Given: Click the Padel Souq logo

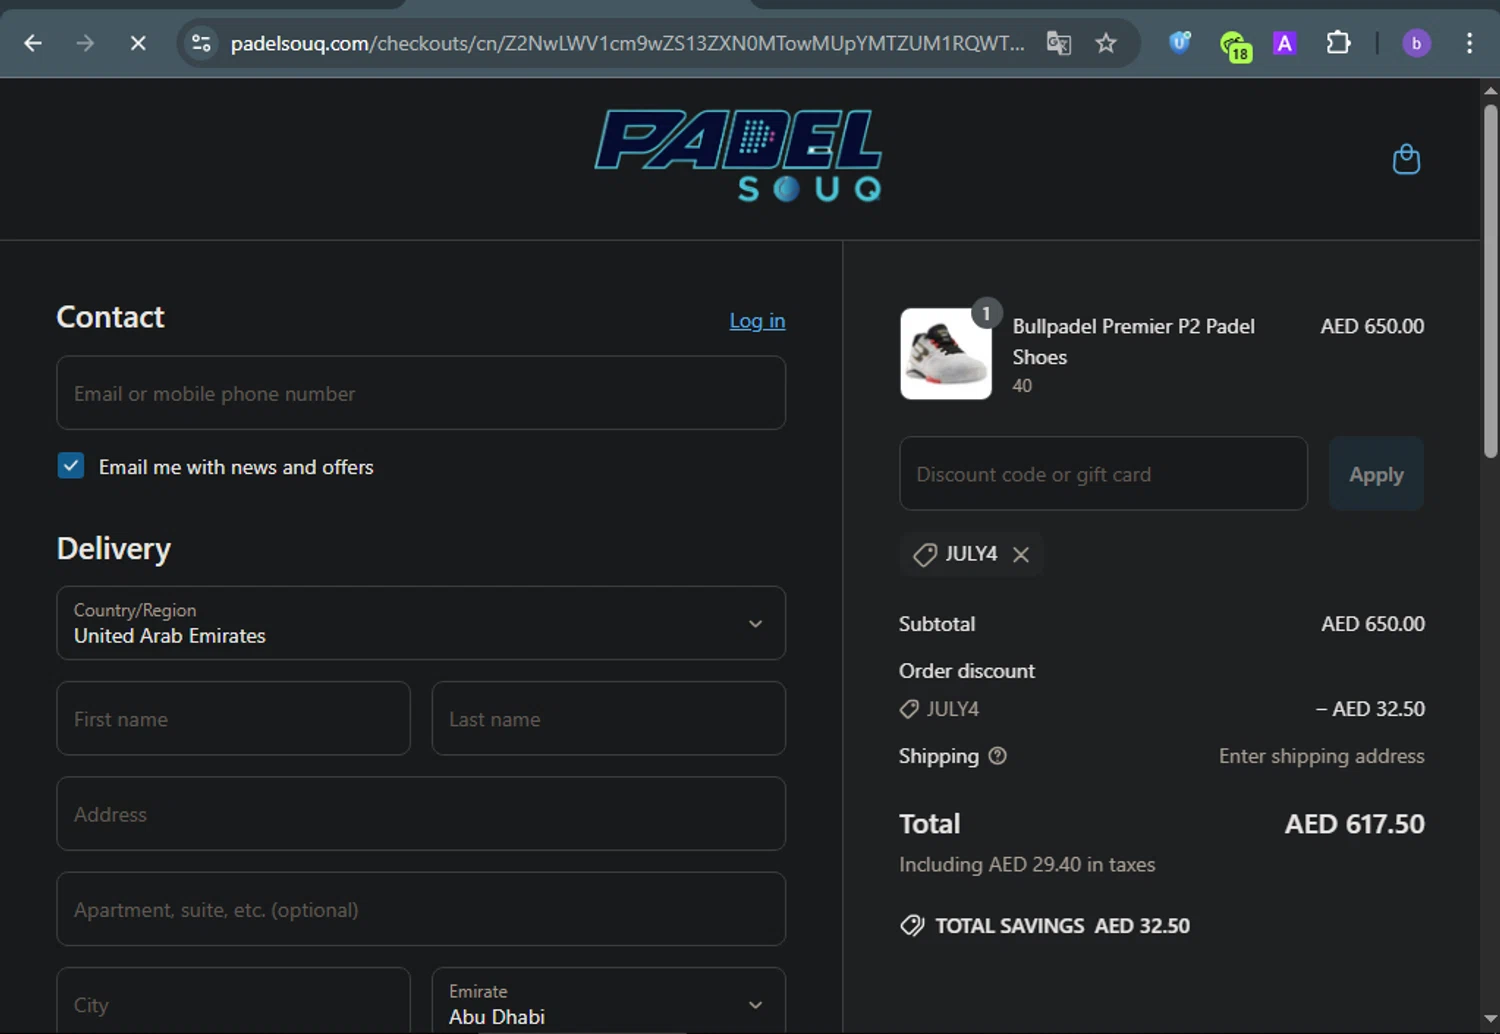Looking at the screenshot, I should coord(739,155).
